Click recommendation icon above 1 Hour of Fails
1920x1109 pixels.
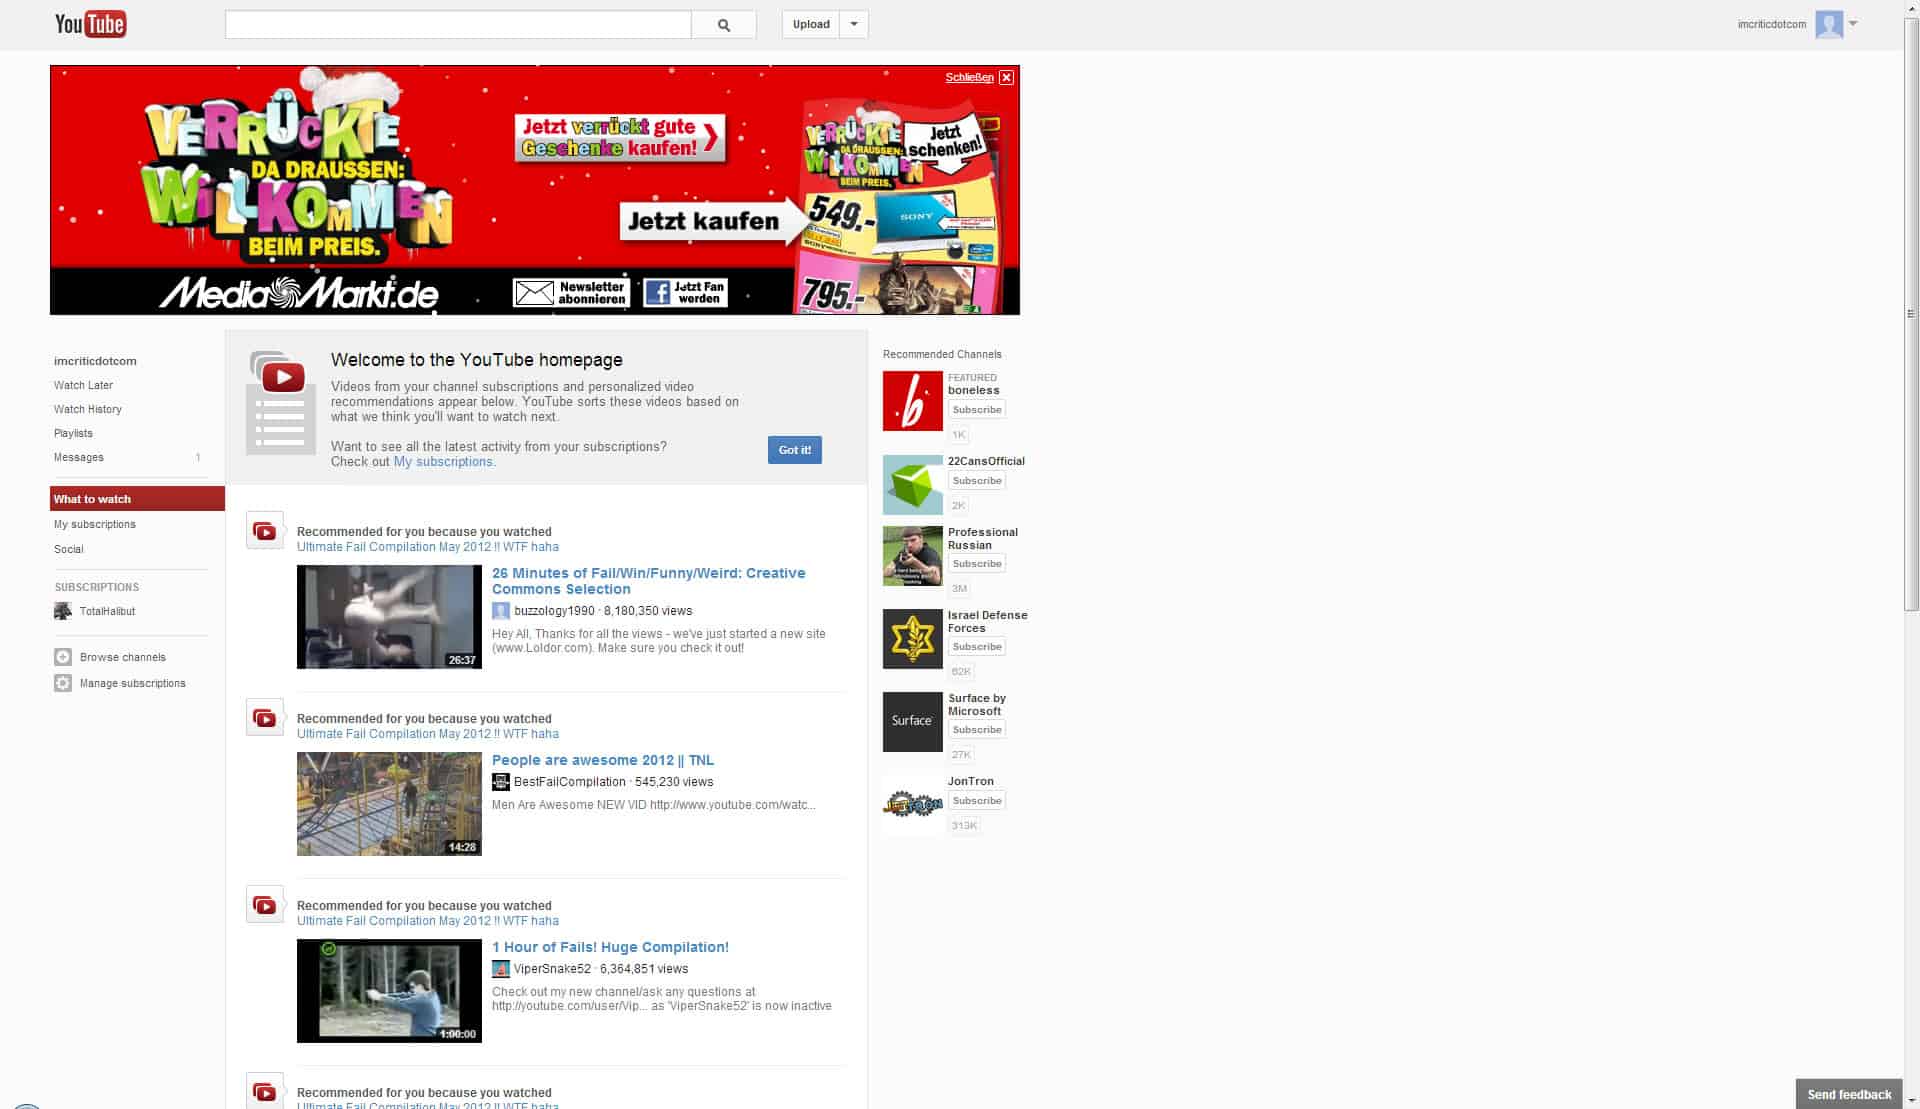point(265,905)
